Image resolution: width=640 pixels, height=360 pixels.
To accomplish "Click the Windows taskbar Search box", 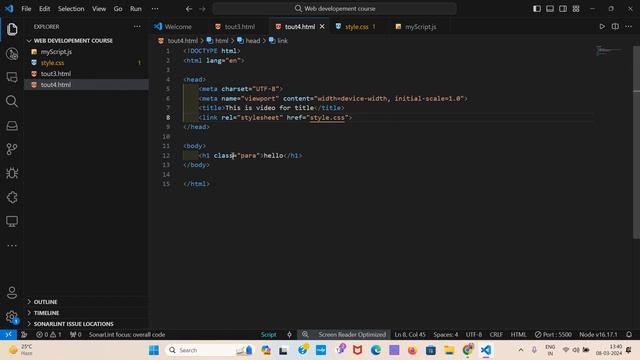I will 208,350.
